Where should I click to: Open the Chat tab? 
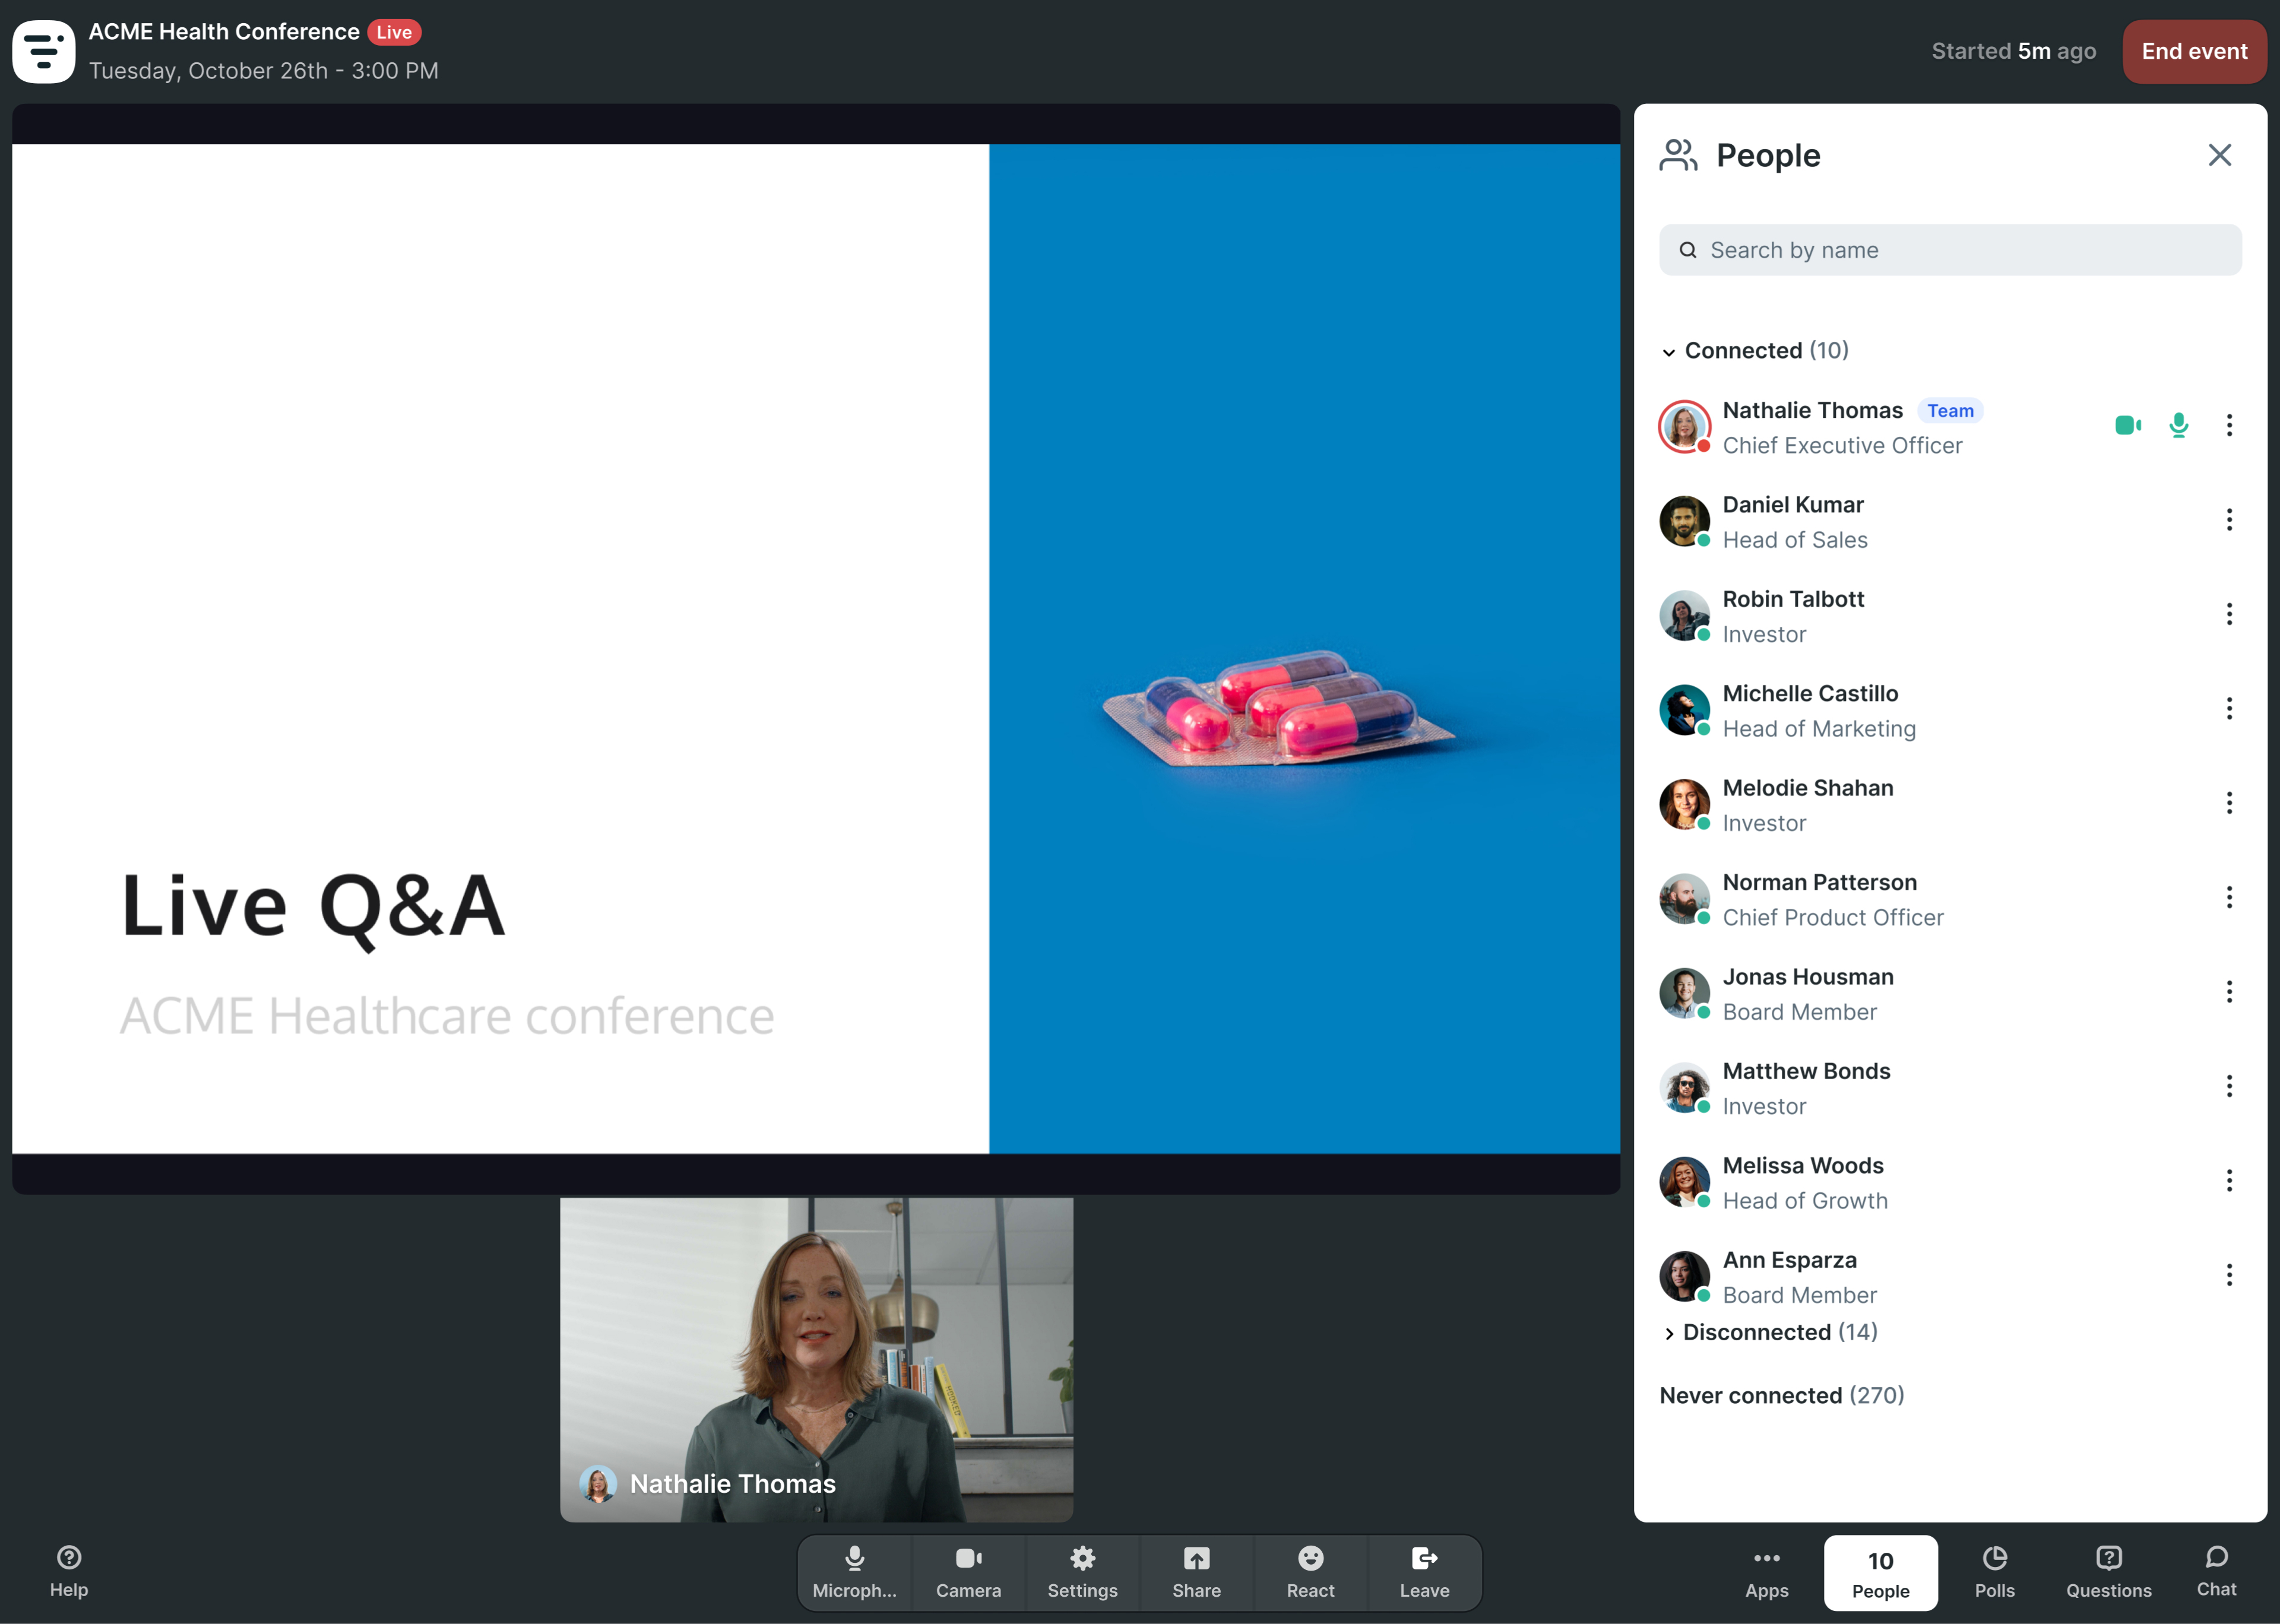[x=2216, y=1572]
